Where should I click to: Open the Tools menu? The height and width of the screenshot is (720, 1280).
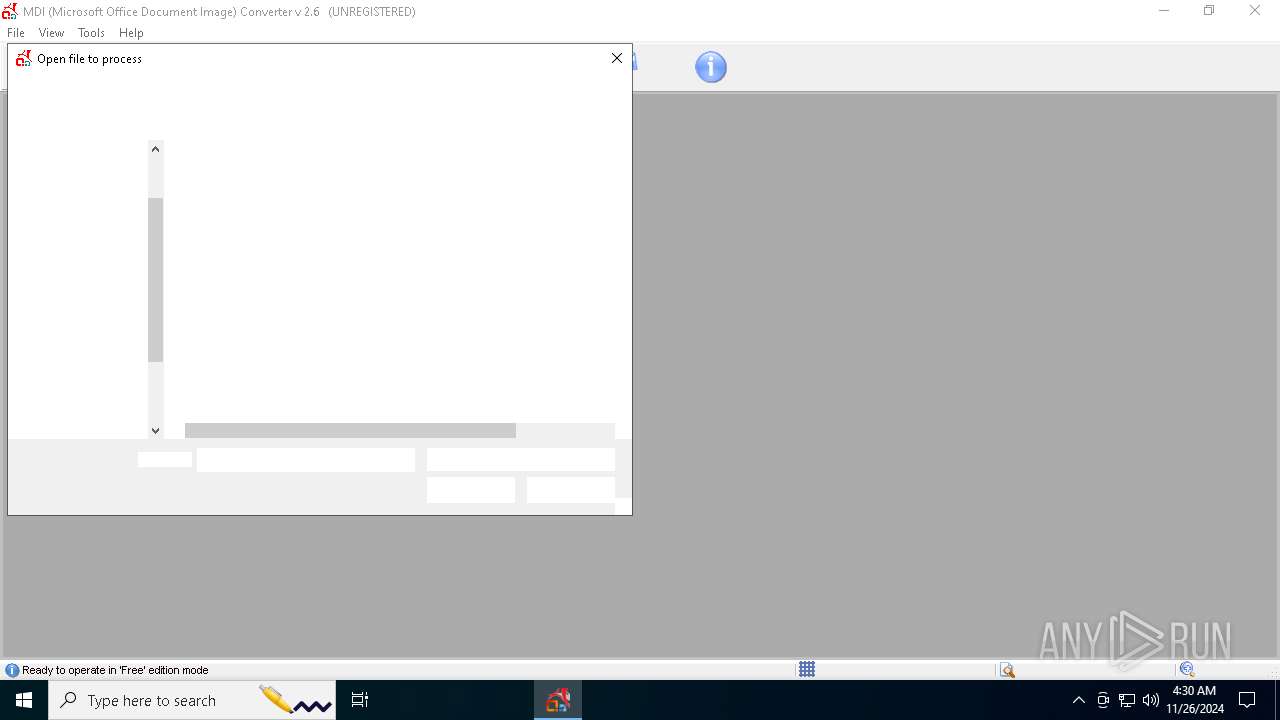click(x=91, y=33)
